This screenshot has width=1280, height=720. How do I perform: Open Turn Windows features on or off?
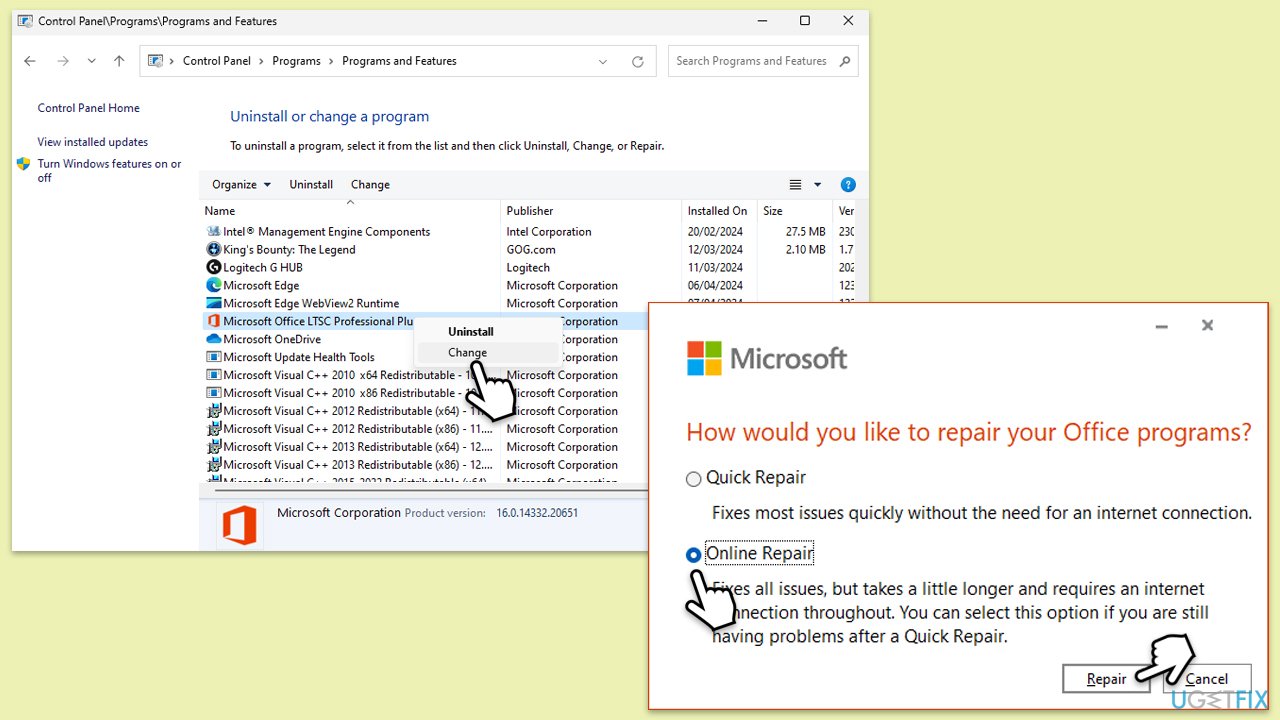point(110,171)
